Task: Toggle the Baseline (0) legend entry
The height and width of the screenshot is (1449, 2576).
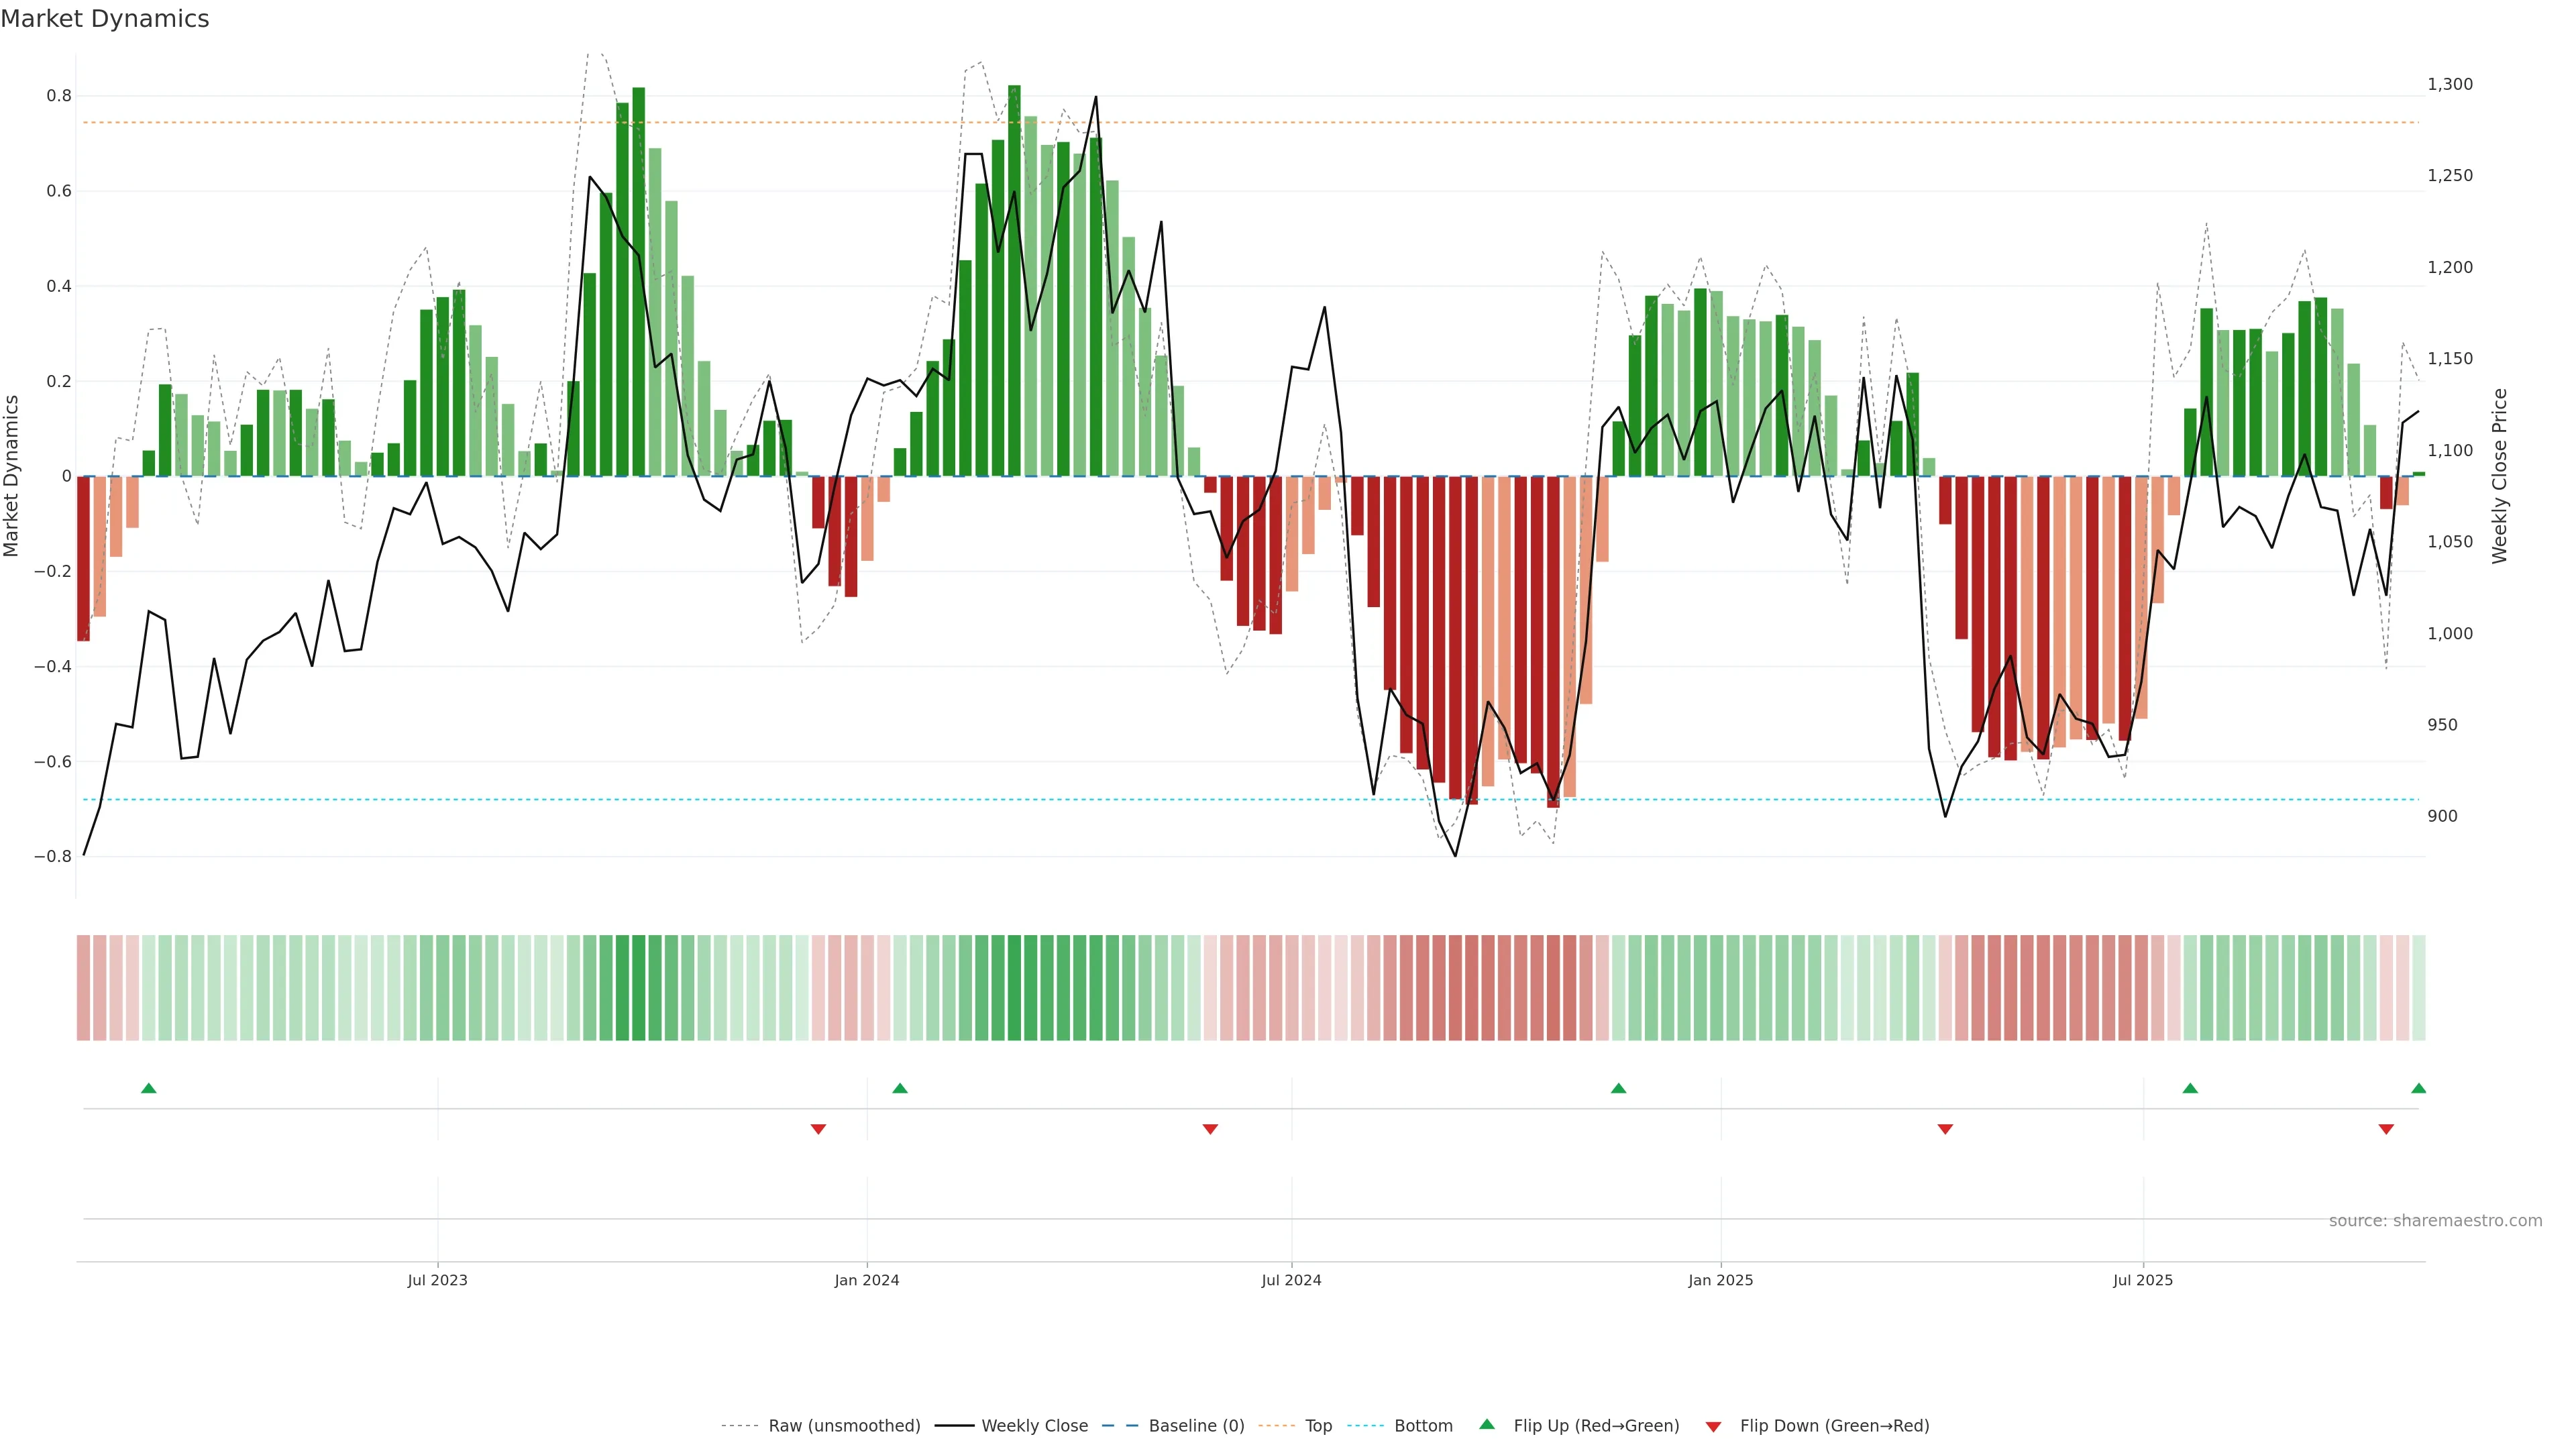Action: pos(1196,1426)
